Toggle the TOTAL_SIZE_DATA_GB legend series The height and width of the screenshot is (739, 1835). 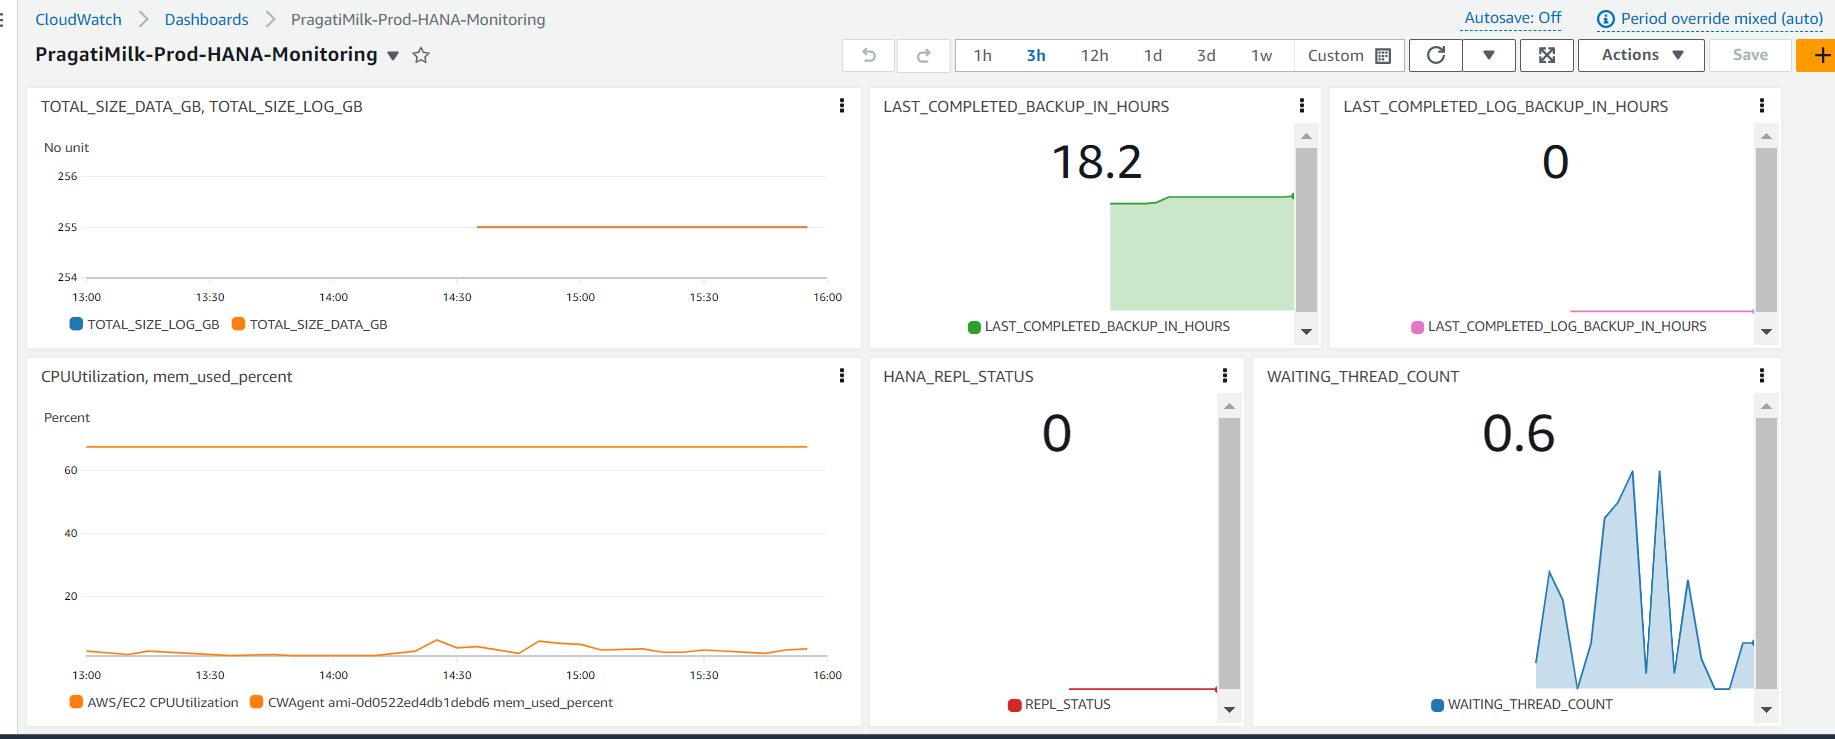click(309, 324)
